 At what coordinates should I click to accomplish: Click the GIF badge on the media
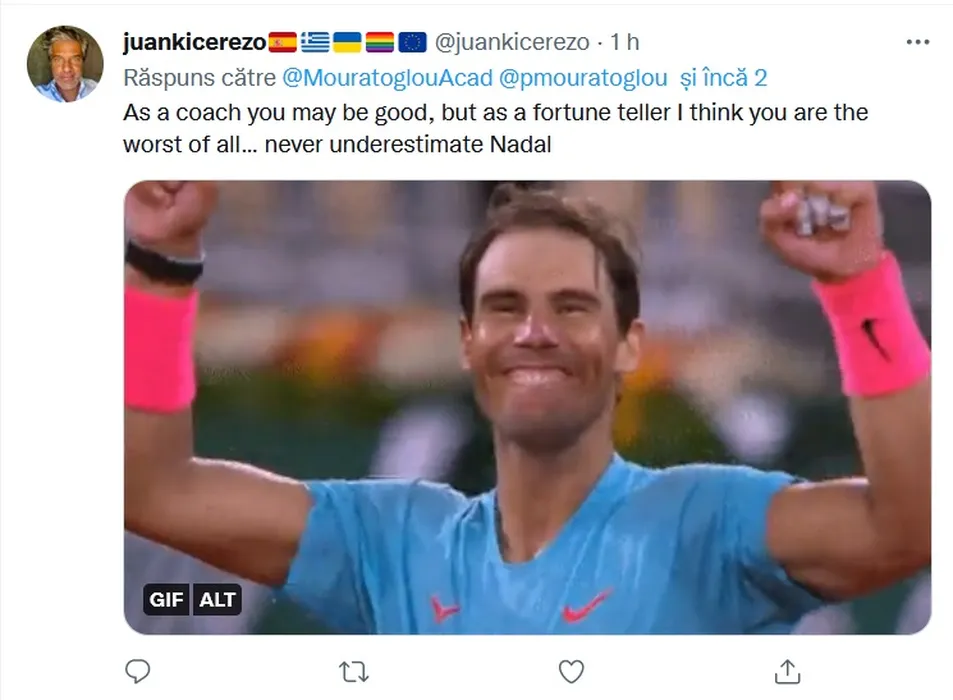point(166,600)
